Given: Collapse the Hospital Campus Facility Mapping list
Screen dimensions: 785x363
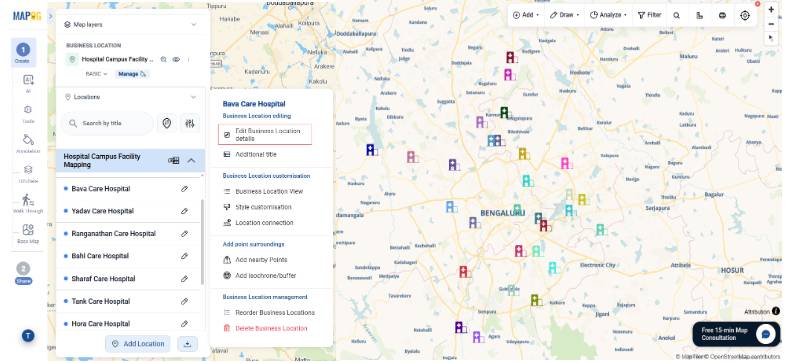Looking at the screenshot, I should tap(191, 161).
